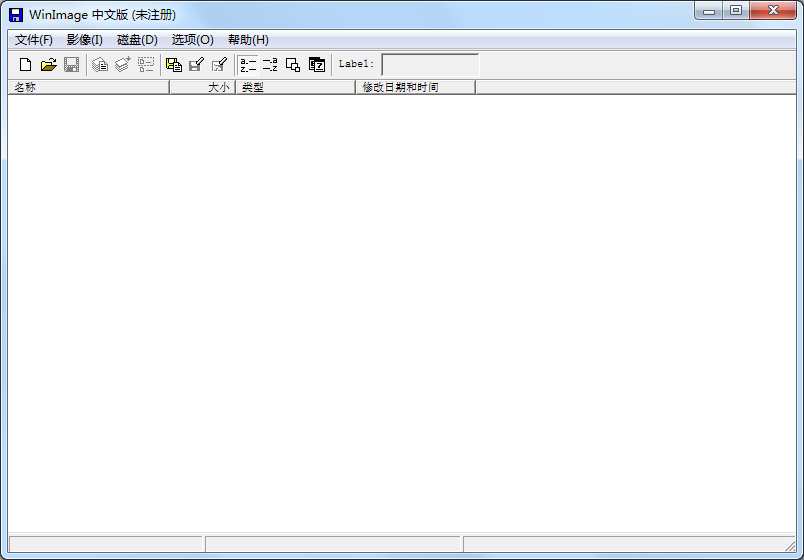Click the resize grip in status bar corner
Viewport: 804px width, 560px height.
[790, 545]
